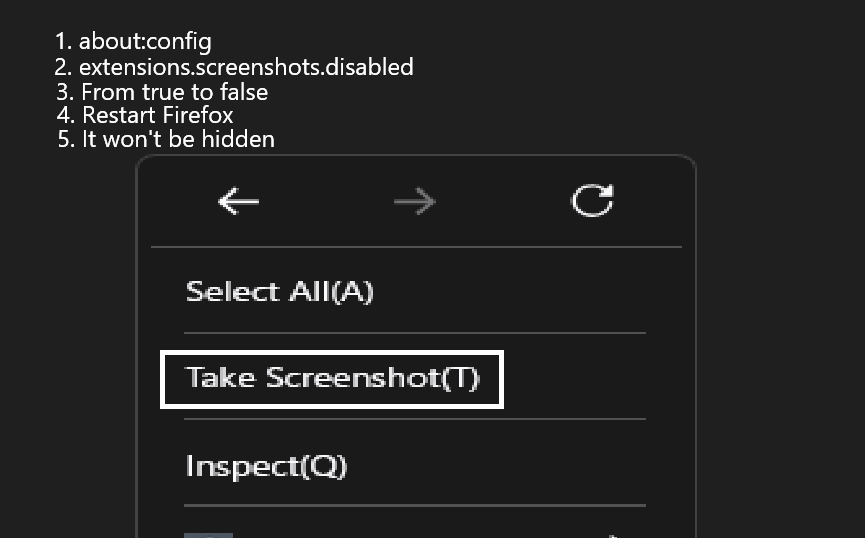Click separator between Take Screenshot and Inspect
The height and width of the screenshot is (538, 865).
pyautogui.click(x=415, y=419)
